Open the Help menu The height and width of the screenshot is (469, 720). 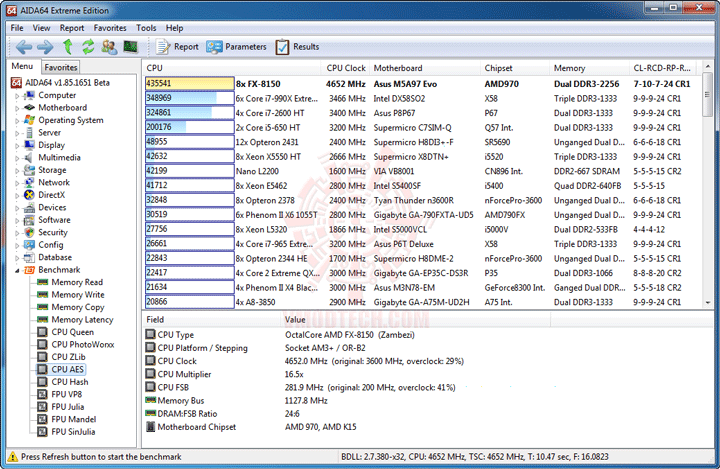click(x=174, y=28)
